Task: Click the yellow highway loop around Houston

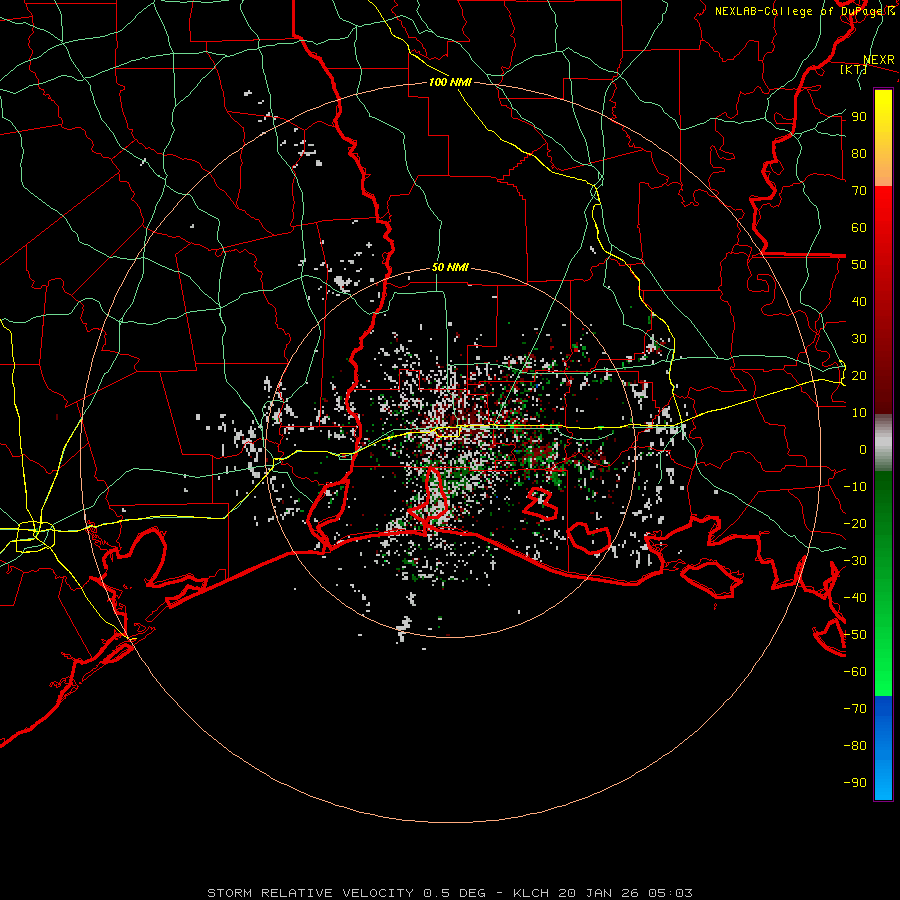Action: [36, 537]
